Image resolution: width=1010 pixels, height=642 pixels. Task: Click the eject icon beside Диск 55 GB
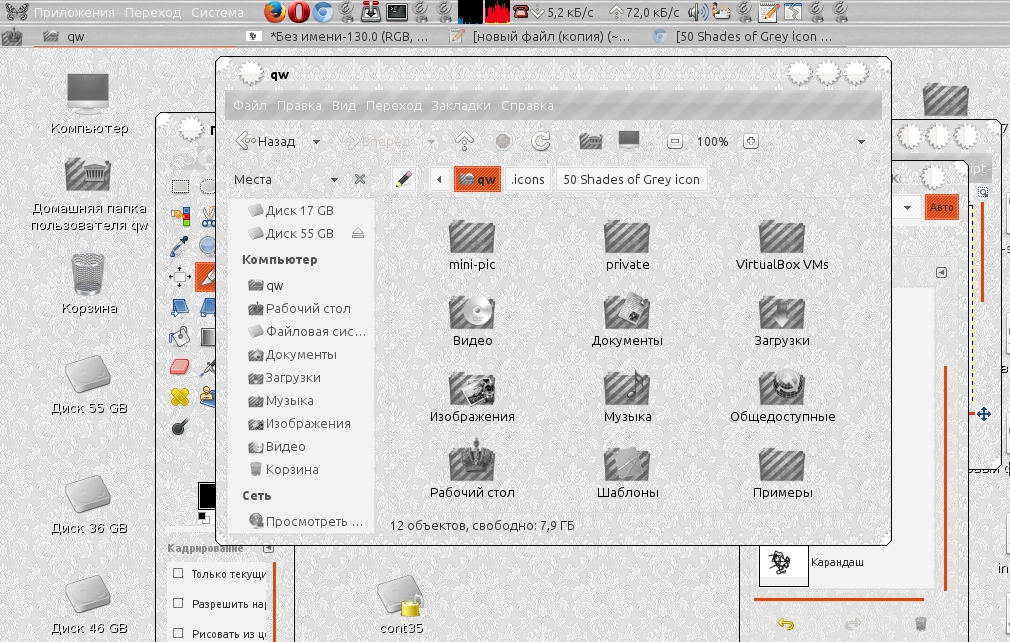[357, 234]
